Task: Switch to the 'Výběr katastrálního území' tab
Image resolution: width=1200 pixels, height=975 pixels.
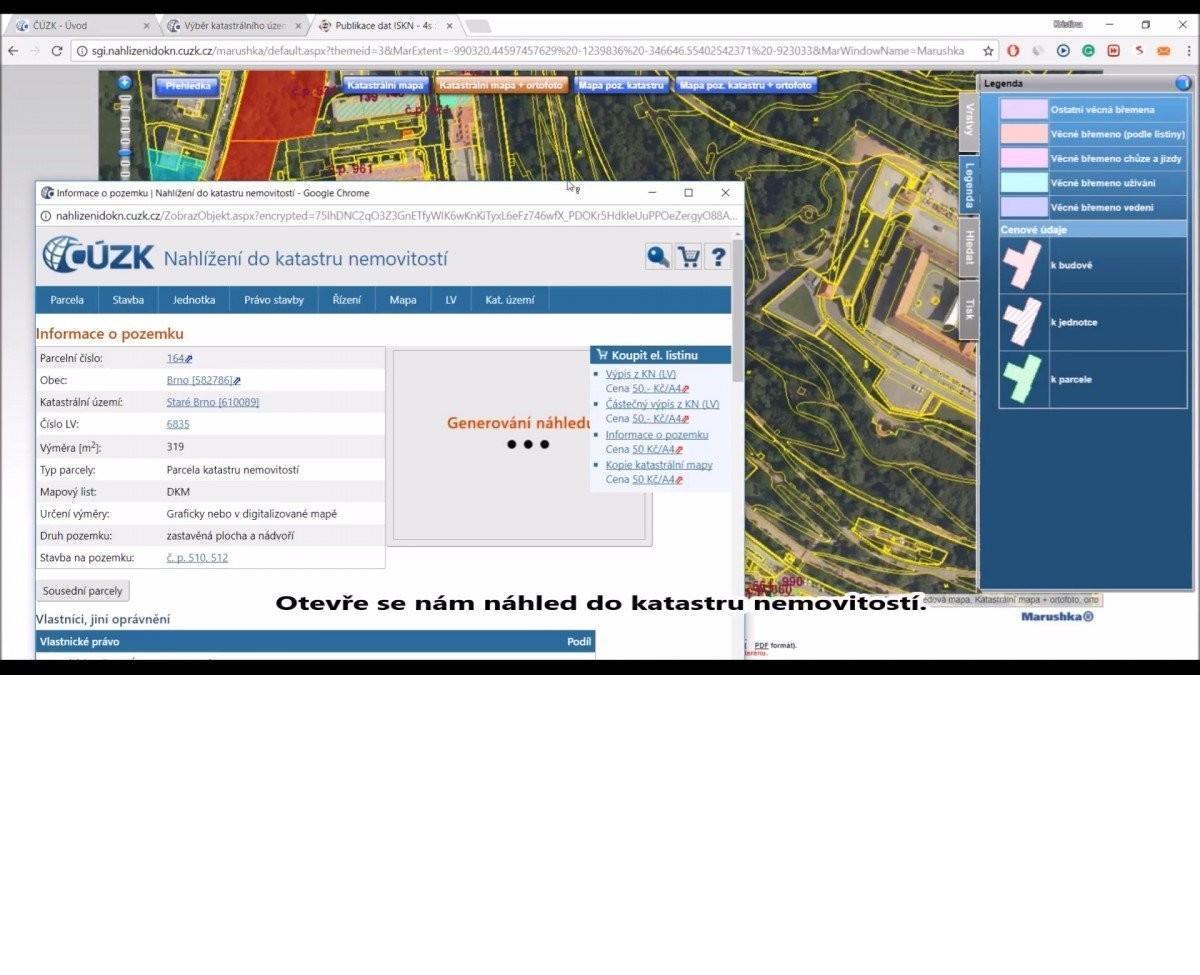Action: pyautogui.click(x=233, y=26)
